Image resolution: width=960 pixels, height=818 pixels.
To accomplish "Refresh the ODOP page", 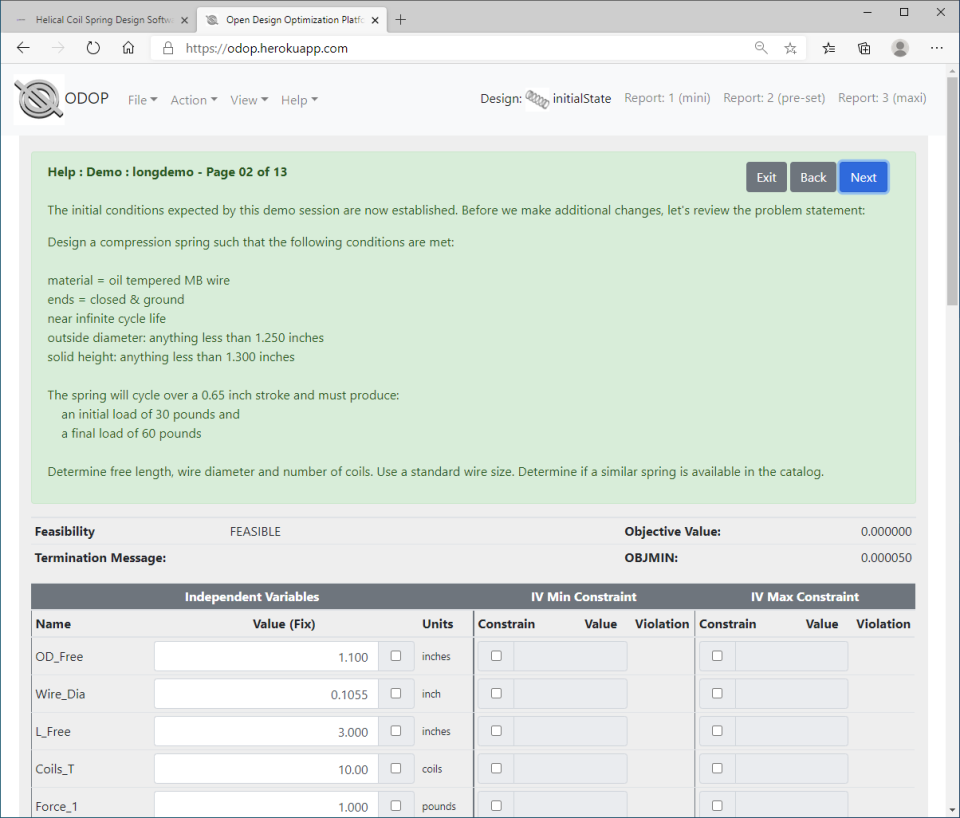I will [x=93, y=47].
